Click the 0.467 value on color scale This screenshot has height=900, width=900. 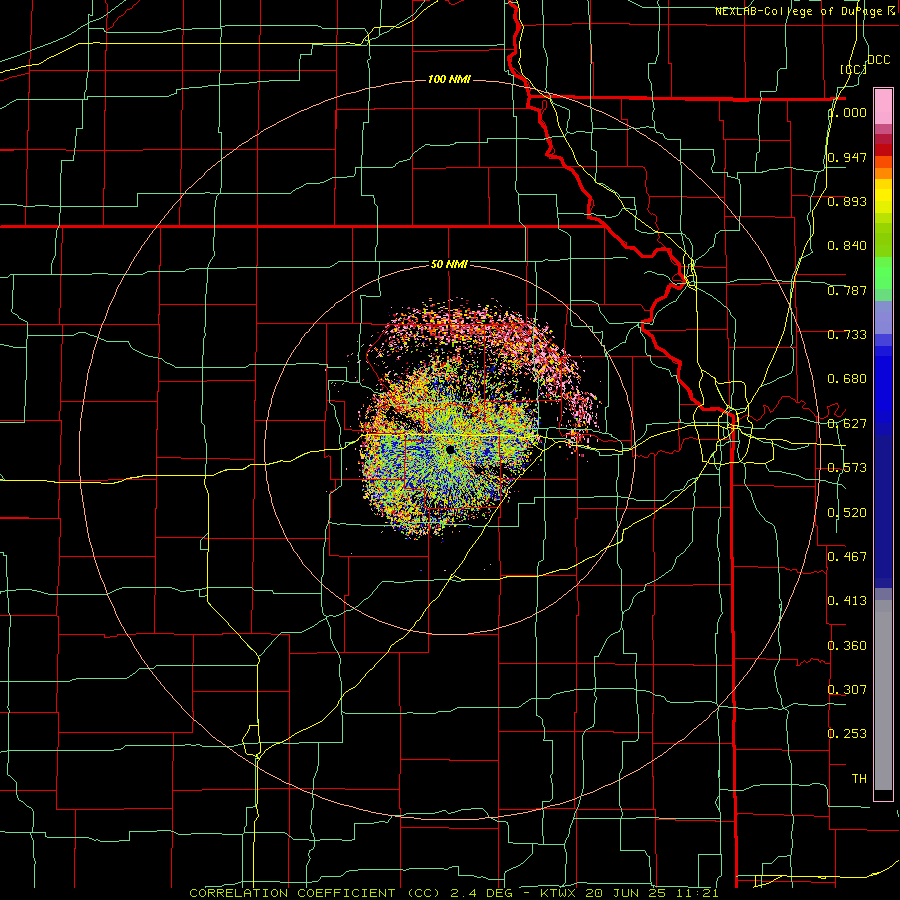[847, 556]
